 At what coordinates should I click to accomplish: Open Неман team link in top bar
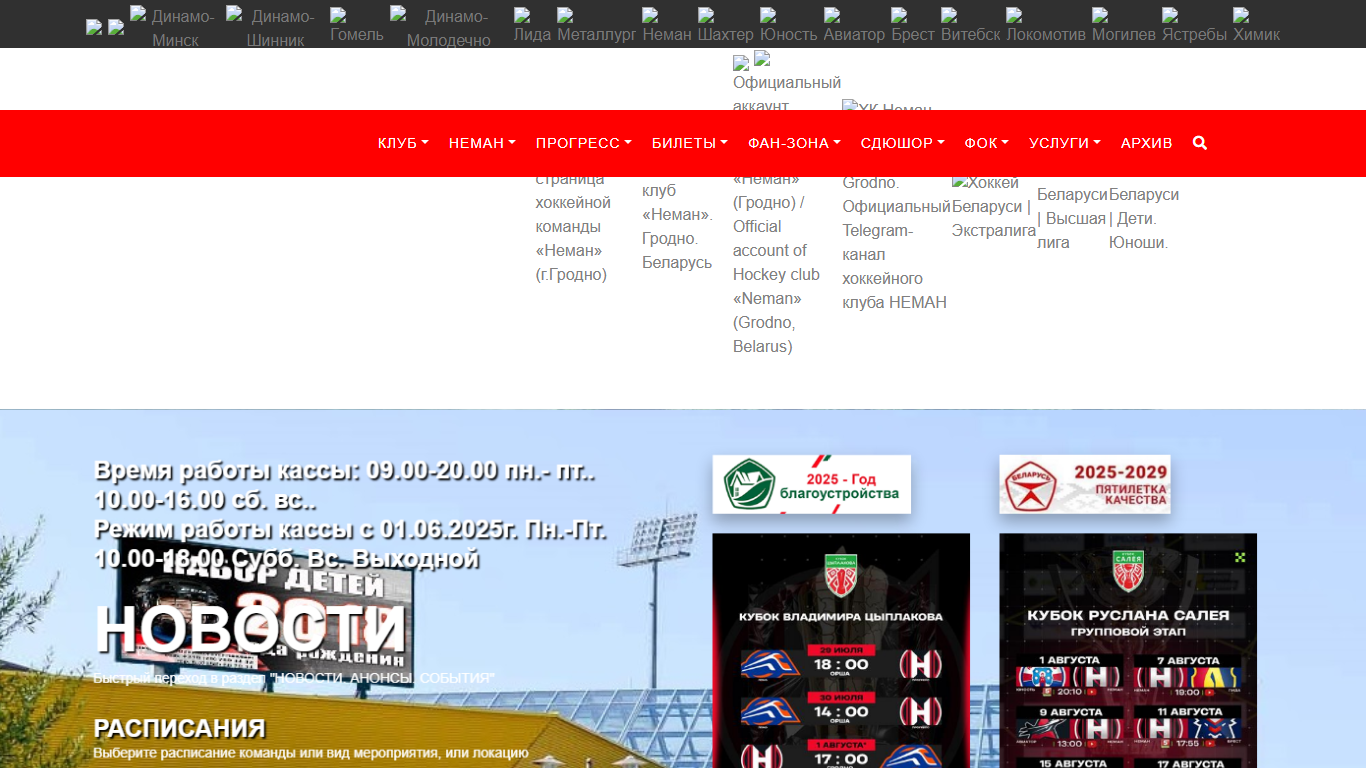click(667, 27)
